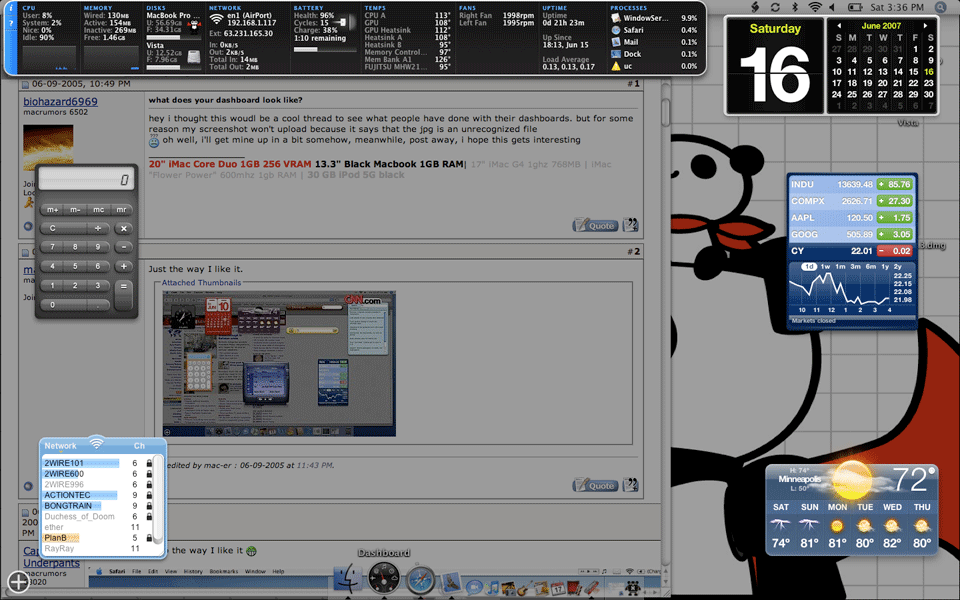The image size is (960, 600).
Task: Go to next month in calendar widget
Action: [925, 26]
